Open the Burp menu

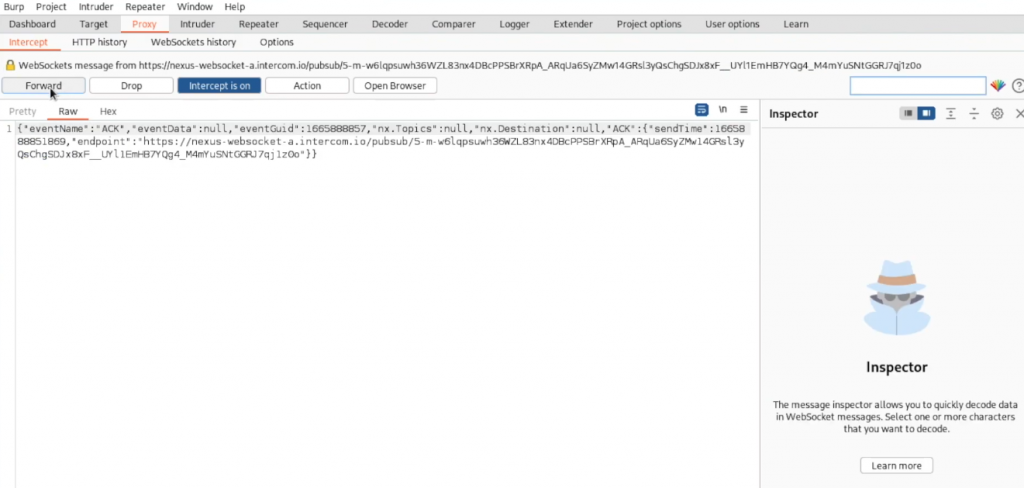14,7
